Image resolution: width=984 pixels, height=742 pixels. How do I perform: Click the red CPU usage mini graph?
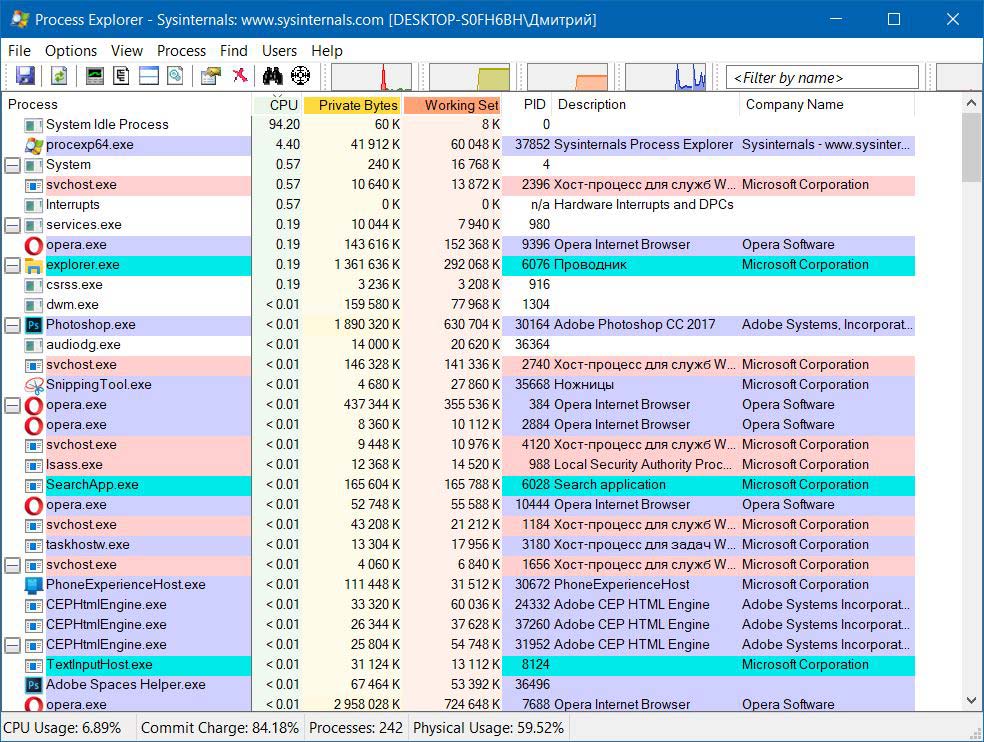click(x=372, y=77)
